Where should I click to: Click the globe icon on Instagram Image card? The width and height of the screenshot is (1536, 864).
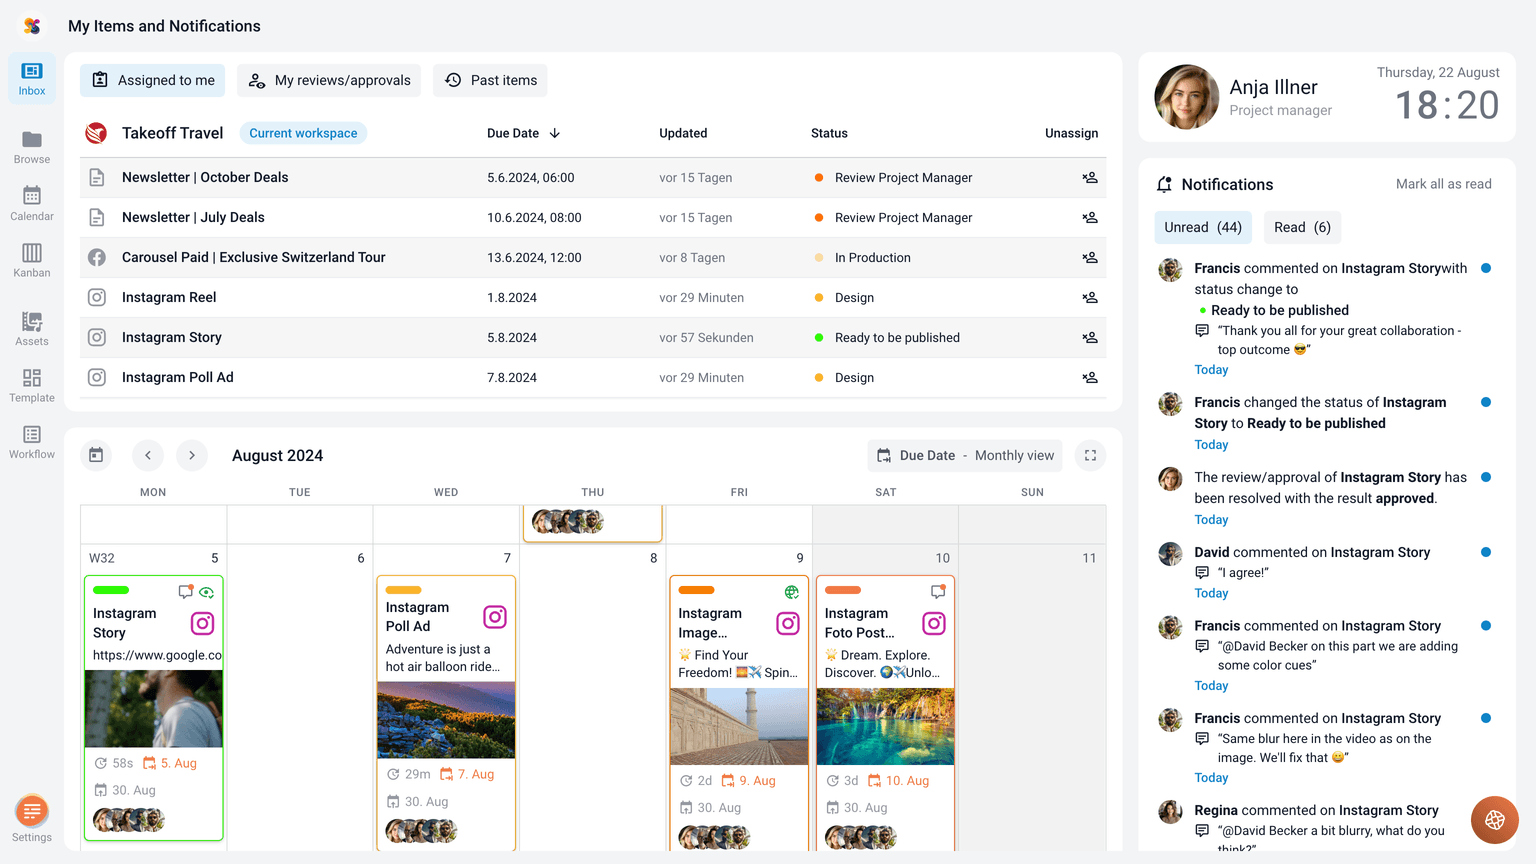tap(792, 592)
